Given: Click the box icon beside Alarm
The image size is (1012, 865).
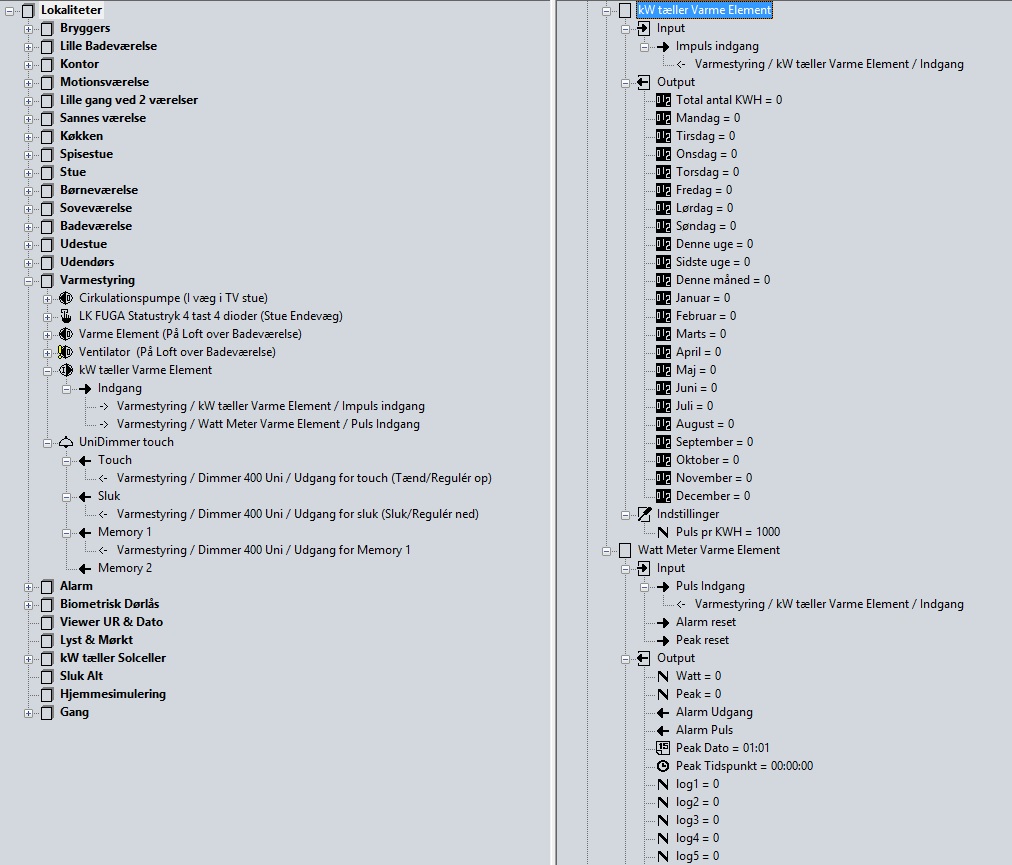Looking at the screenshot, I should coord(47,586).
